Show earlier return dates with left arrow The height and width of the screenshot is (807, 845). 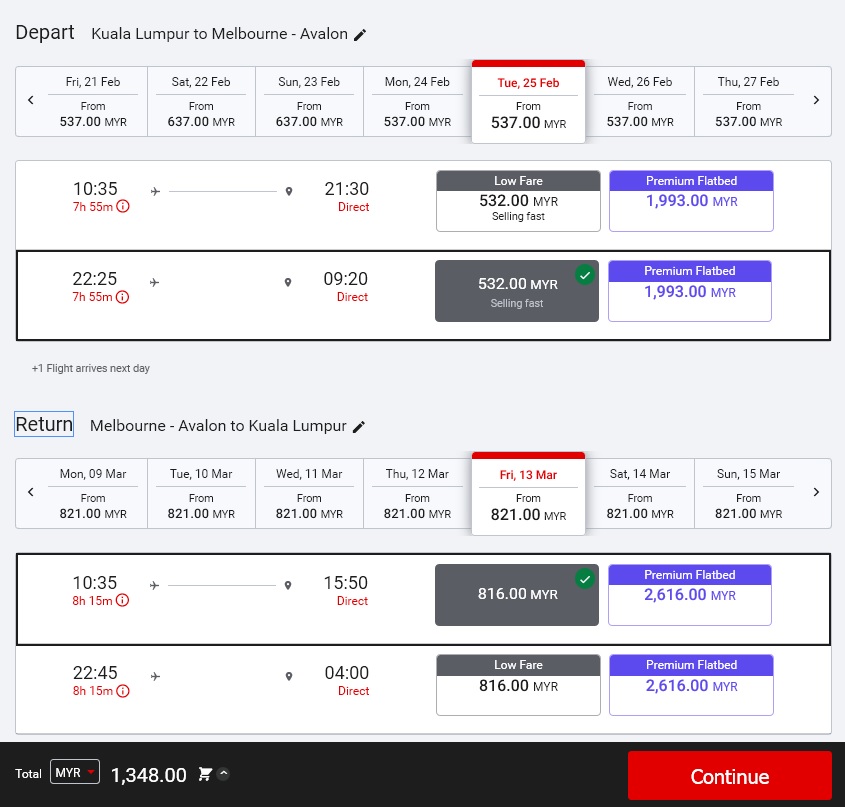[x=31, y=492]
